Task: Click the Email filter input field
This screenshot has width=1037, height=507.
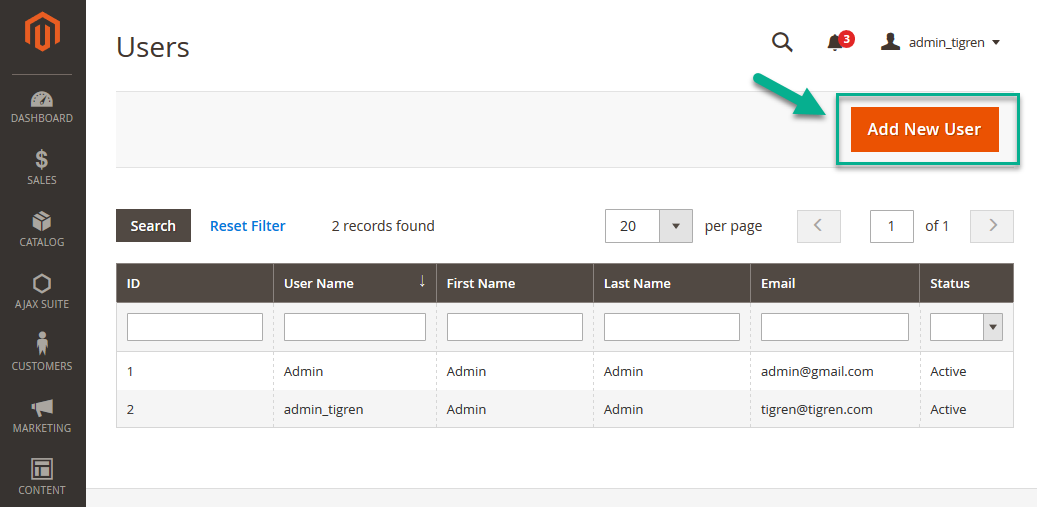Action: pos(834,327)
